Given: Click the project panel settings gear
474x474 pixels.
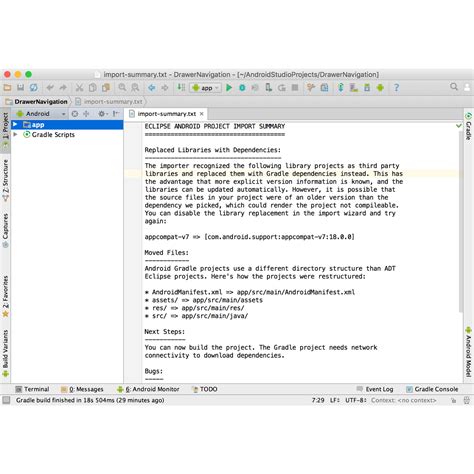Looking at the screenshot, I should click(102, 114).
